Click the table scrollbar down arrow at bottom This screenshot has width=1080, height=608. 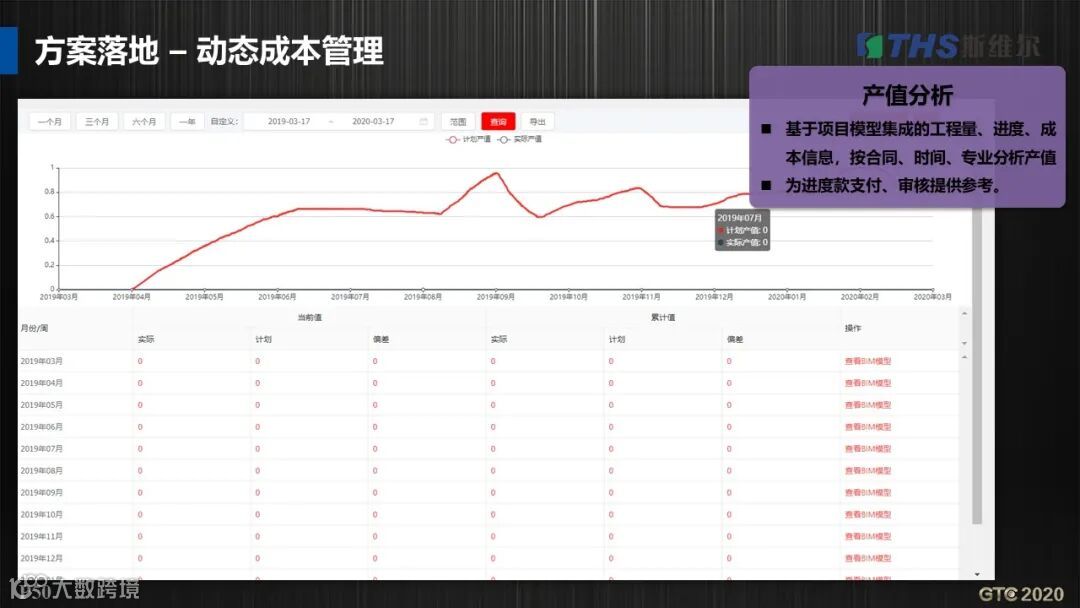pyautogui.click(x=977, y=574)
